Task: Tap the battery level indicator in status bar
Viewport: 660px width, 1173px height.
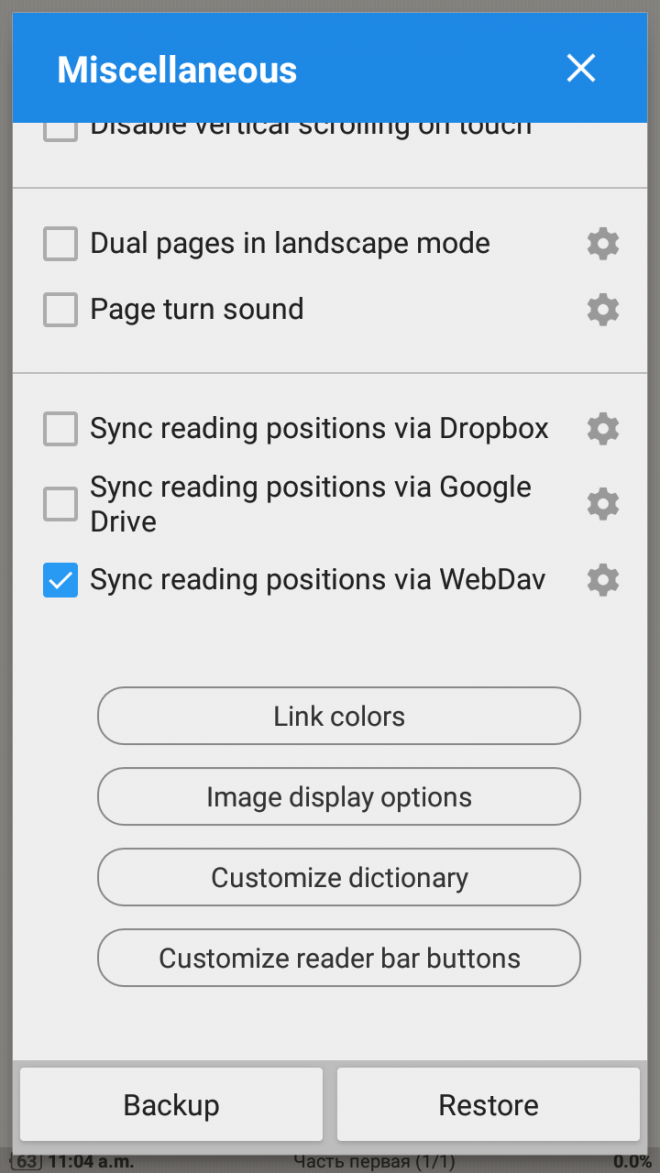Action: point(20,1162)
